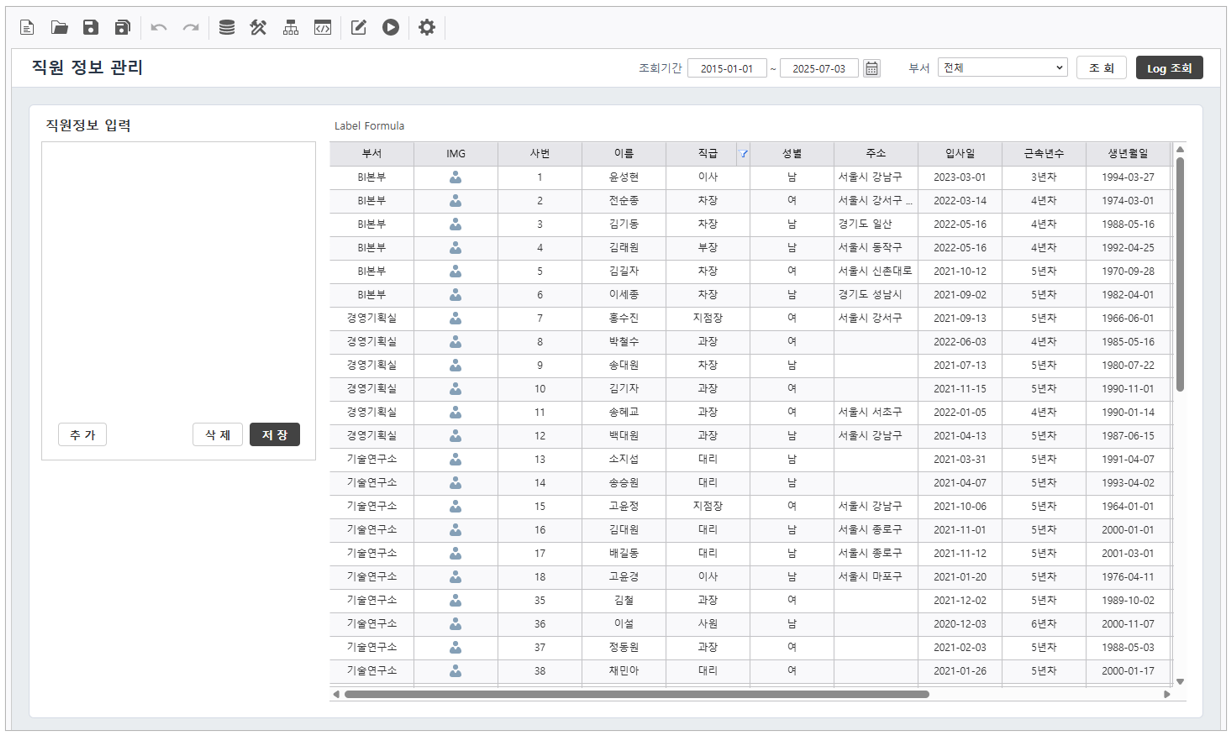Click the save all icon
Image resolution: width=1232 pixels, height=735 pixels.
(x=123, y=28)
